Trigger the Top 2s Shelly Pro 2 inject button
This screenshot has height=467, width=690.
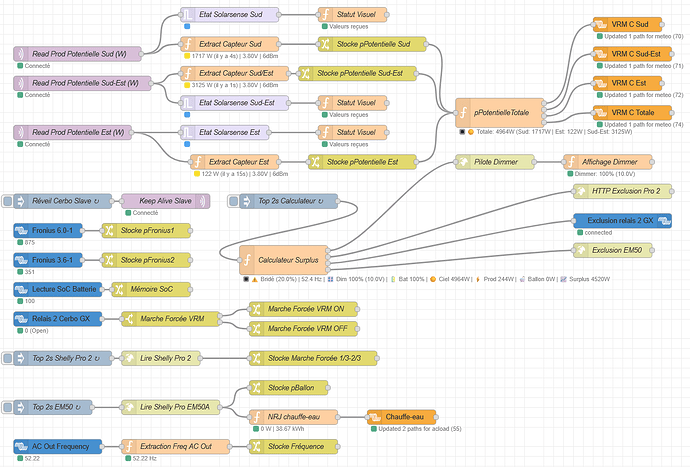(x=7, y=358)
